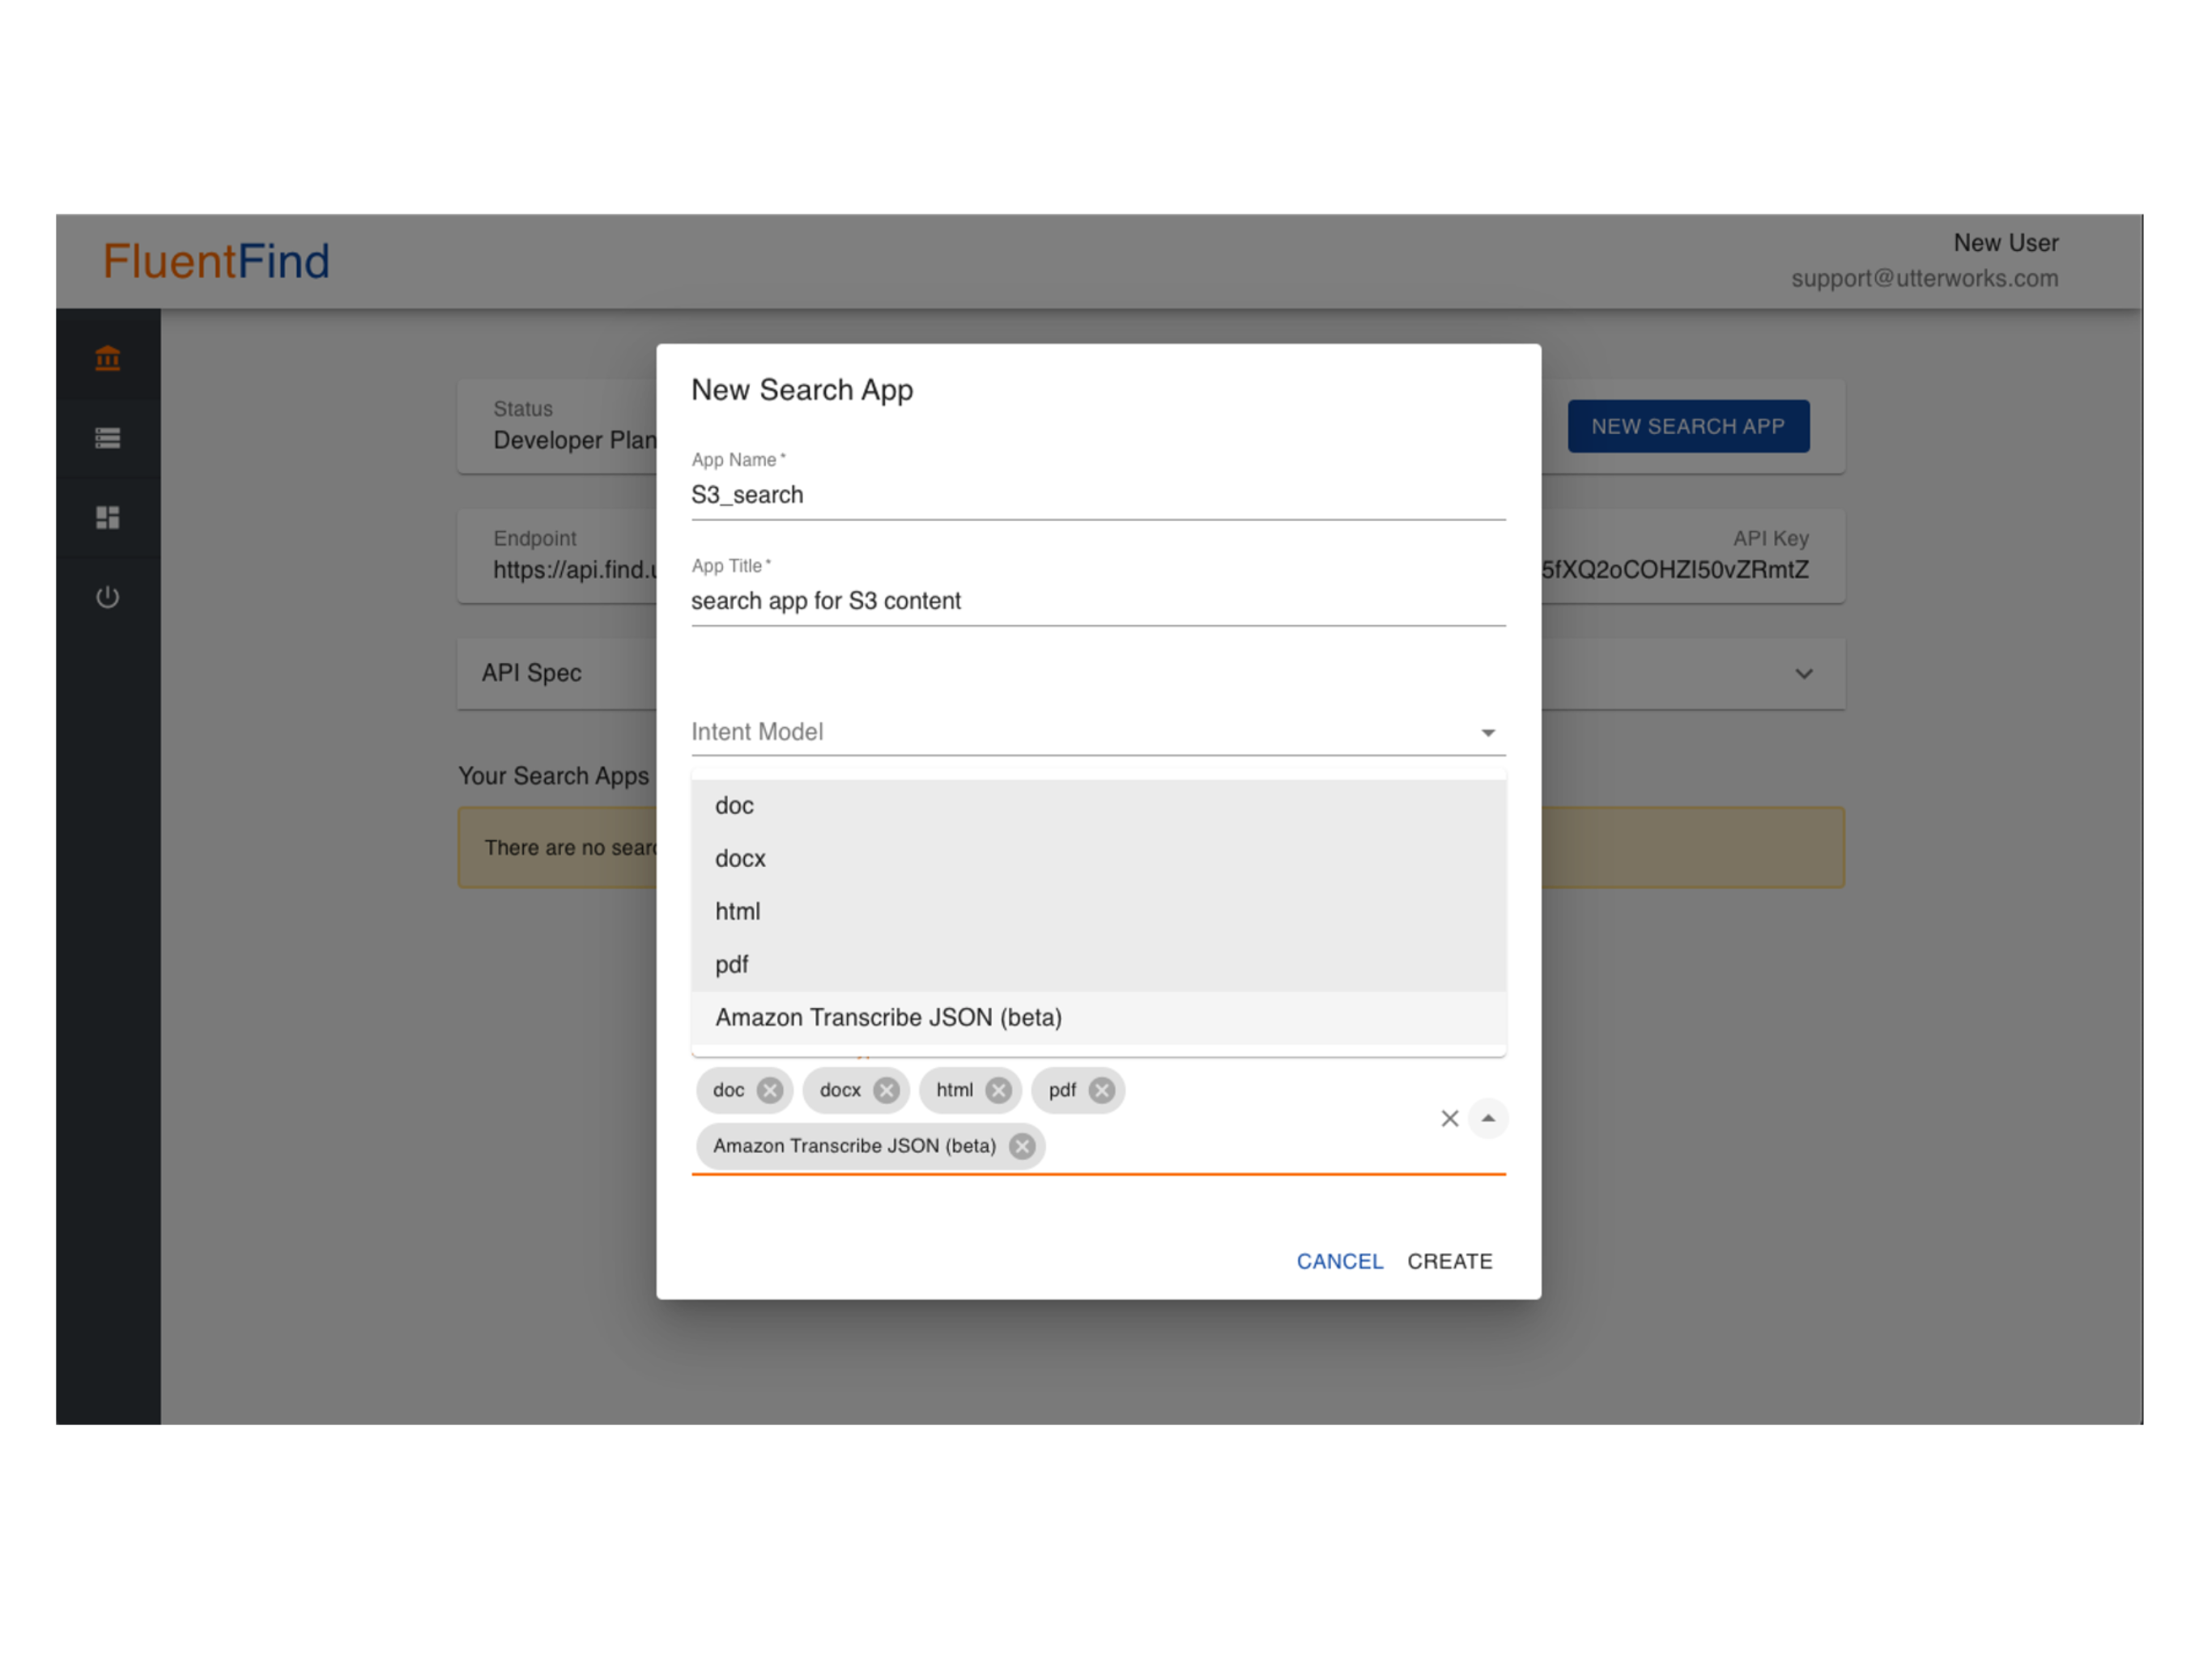Remove the html chip
The width and height of the screenshot is (2212, 1658).
(x=998, y=1090)
